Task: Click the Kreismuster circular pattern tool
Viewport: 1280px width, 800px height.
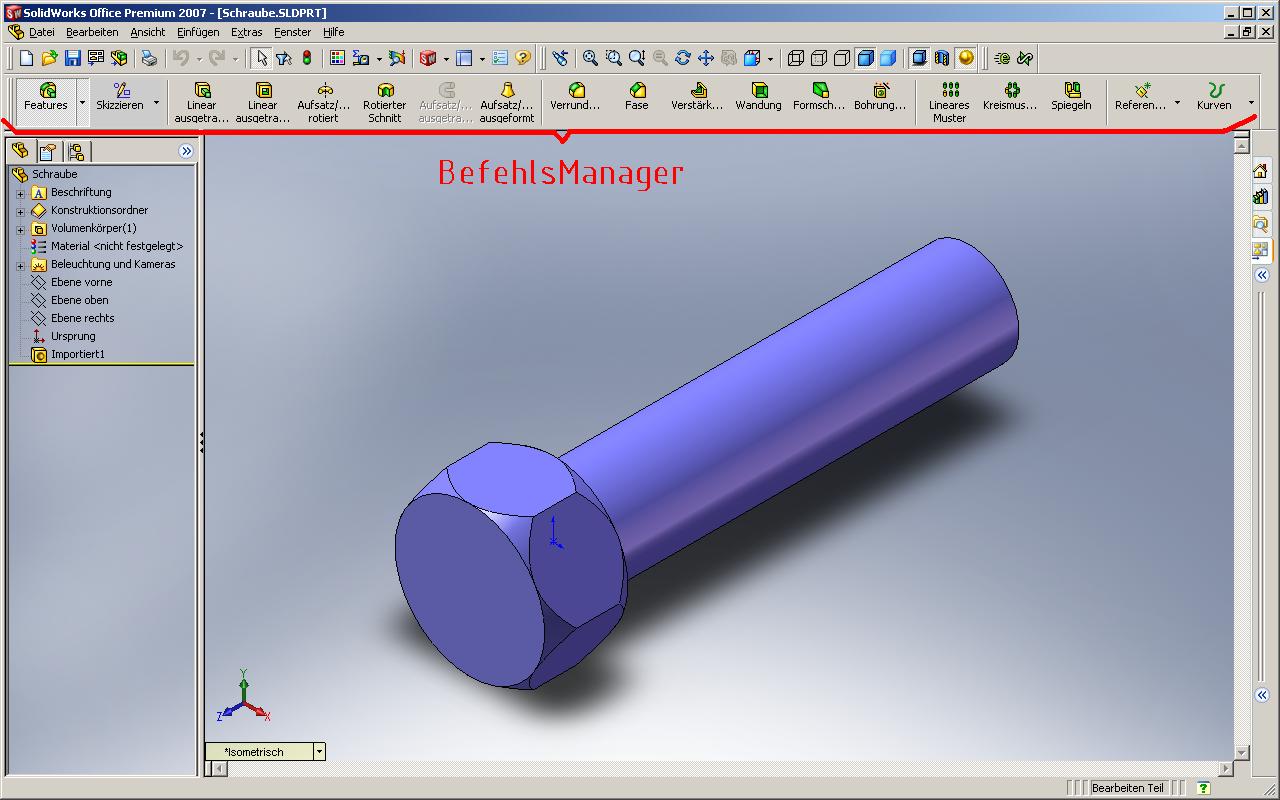Action: (x=1011, y=97)
